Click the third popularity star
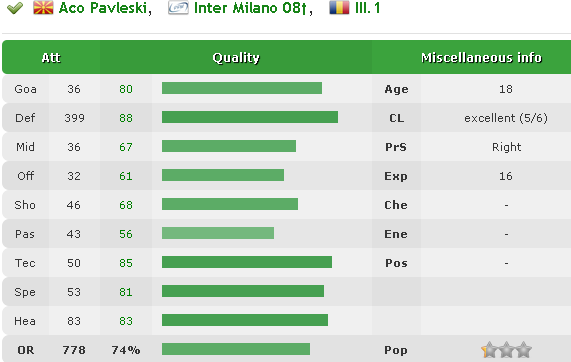Image resolution: width=571 pixels, height=362 pixels. point(524,350)
